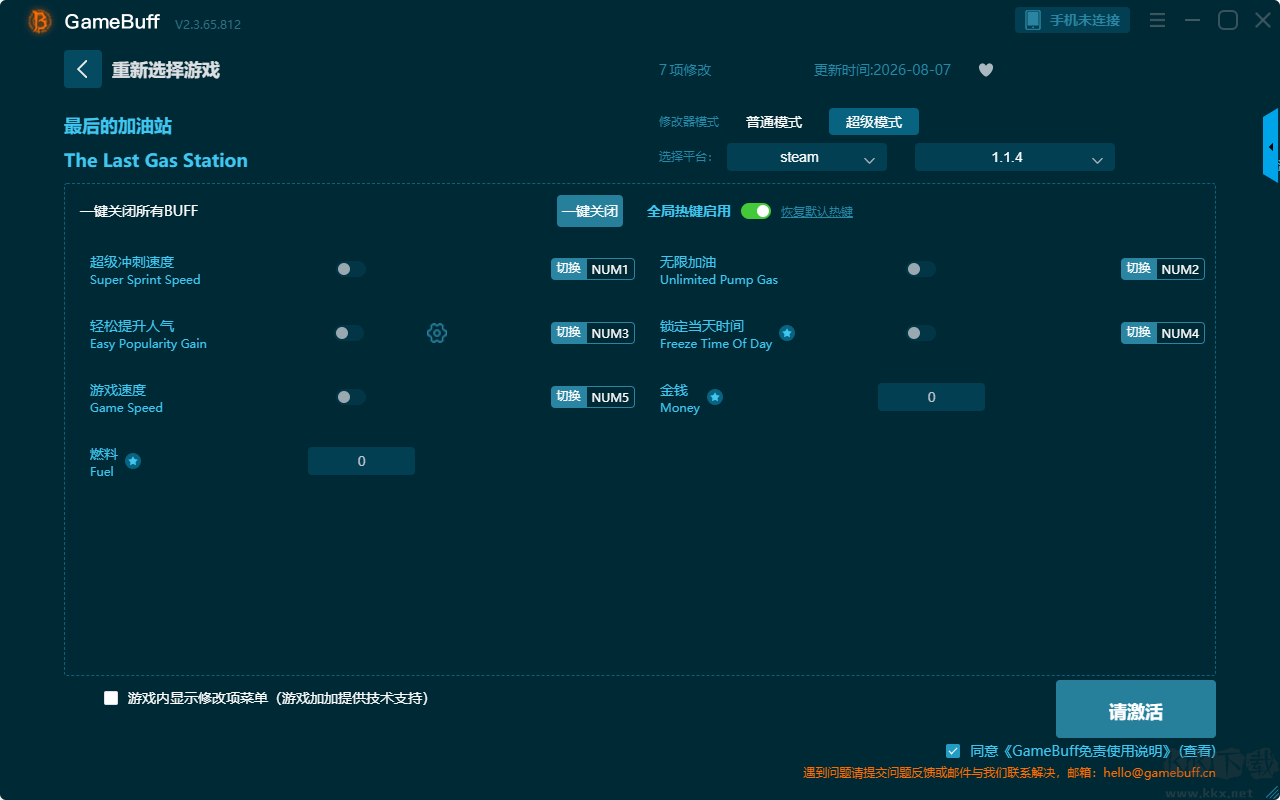Uncheck the GameBuff disclaimer agreement checkbox
Image resolution: width=1280 pixels, height=800 pixels.
pos(953,750)
